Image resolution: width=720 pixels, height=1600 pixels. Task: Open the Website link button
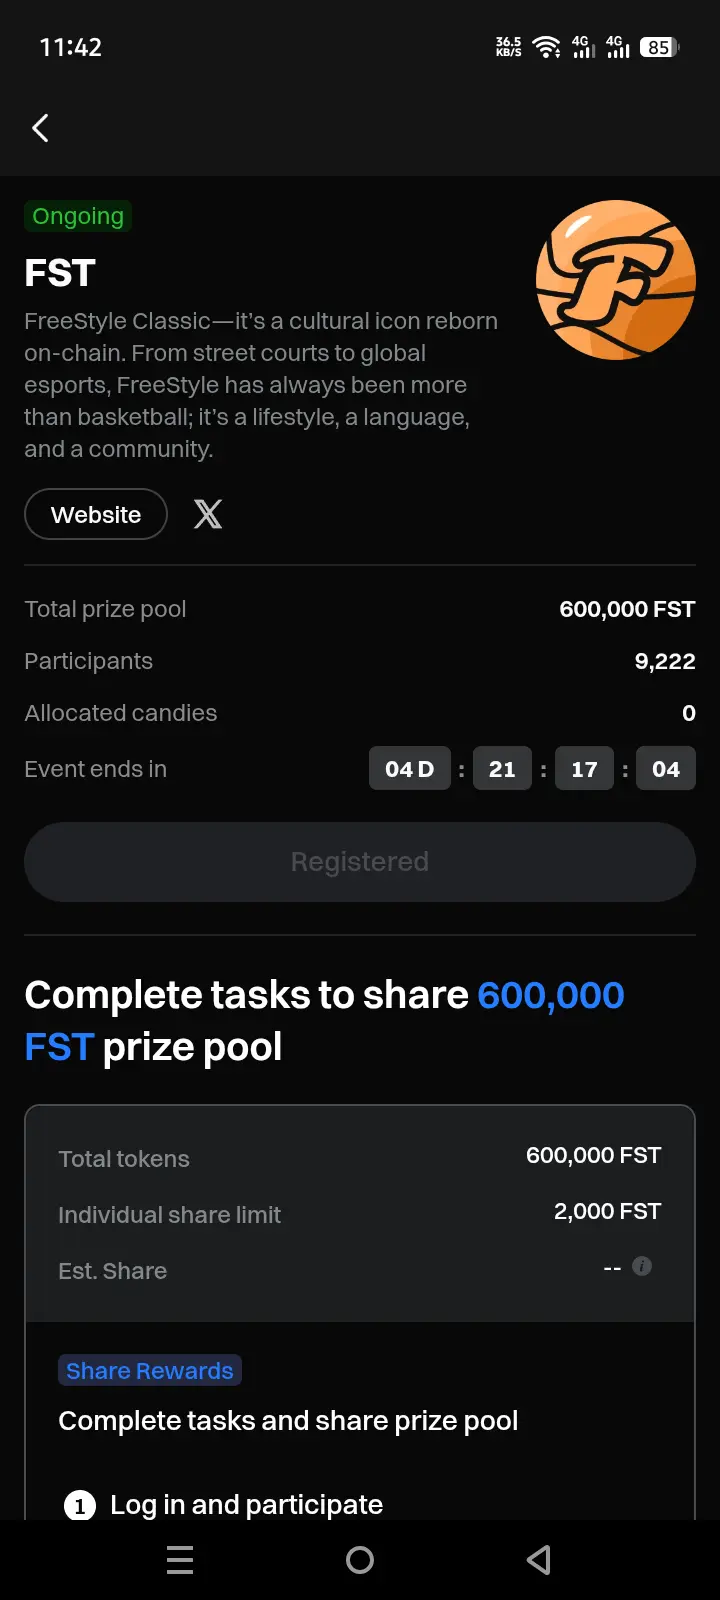(x=96, y=514)
